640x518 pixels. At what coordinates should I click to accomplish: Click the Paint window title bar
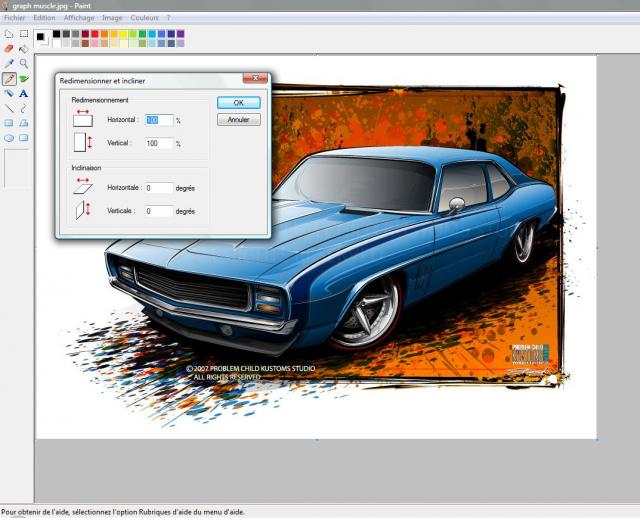coord(320,6)
